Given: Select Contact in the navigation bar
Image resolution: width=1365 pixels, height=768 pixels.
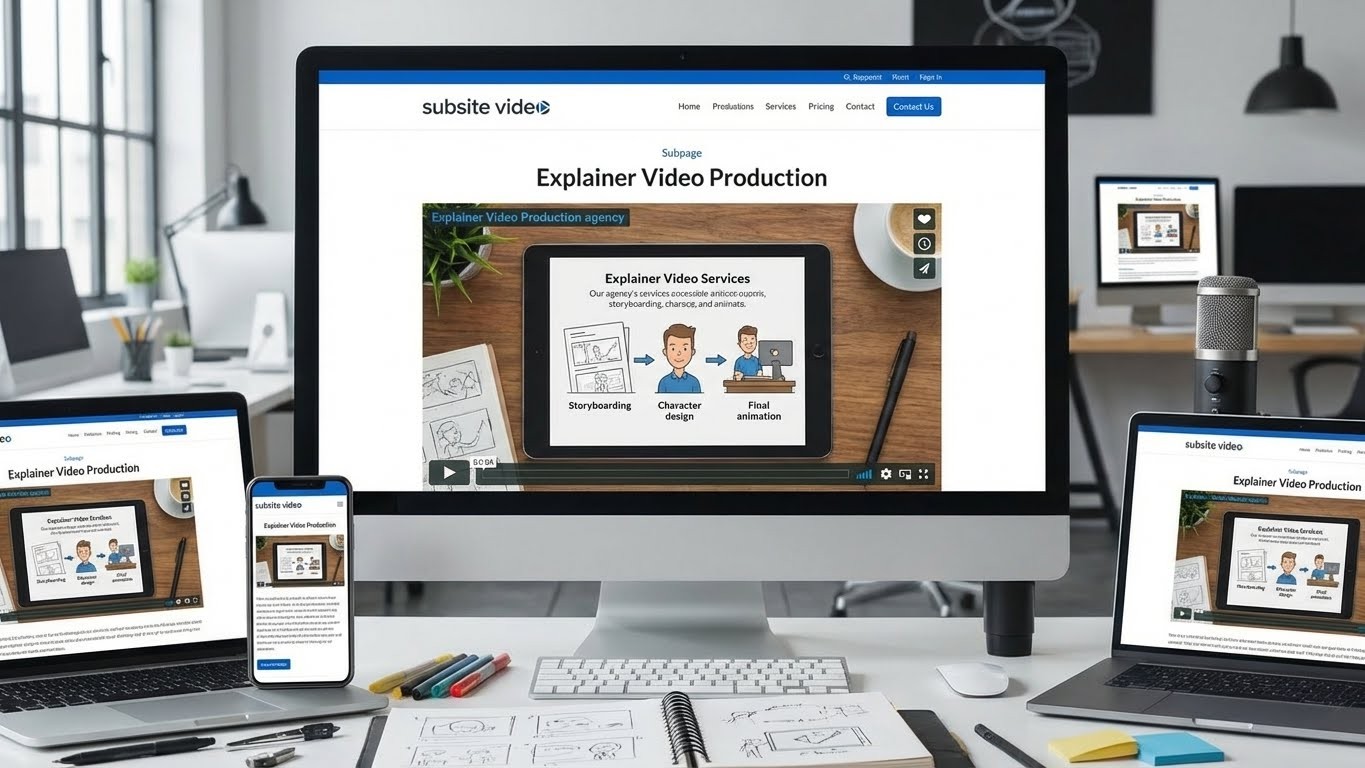Looking at the screenshot, I should pos(860,107).
